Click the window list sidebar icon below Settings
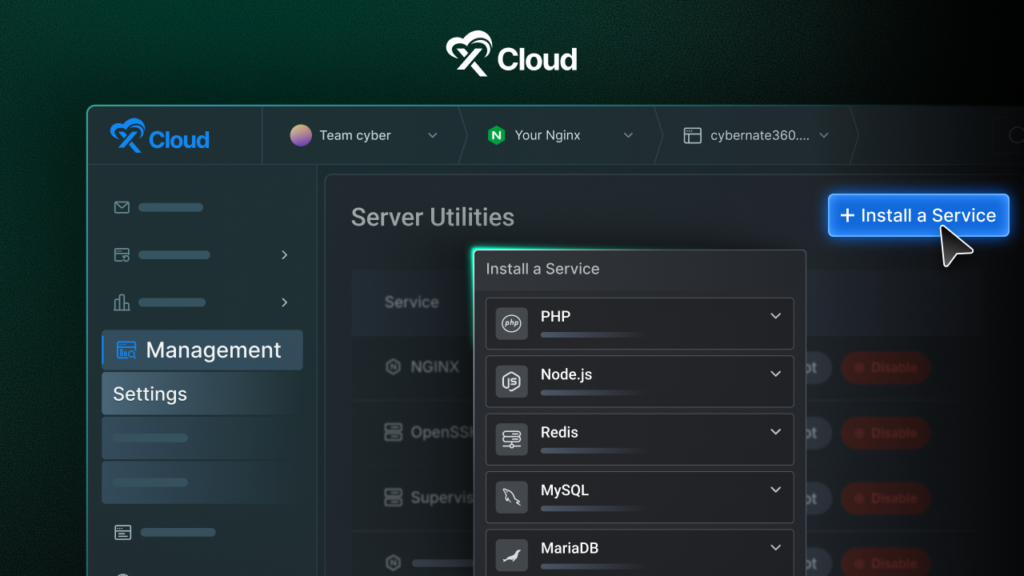 coord(123,532)
